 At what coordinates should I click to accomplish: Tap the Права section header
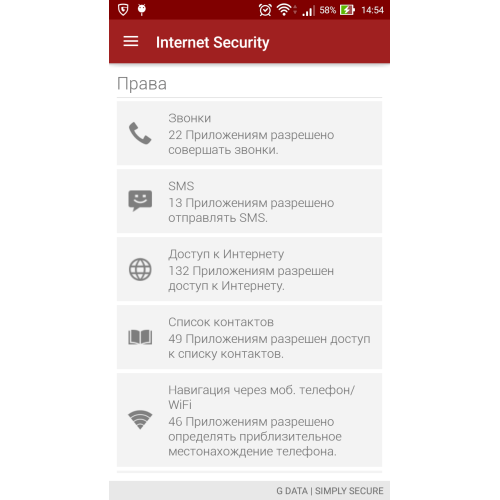pos(142,84)
